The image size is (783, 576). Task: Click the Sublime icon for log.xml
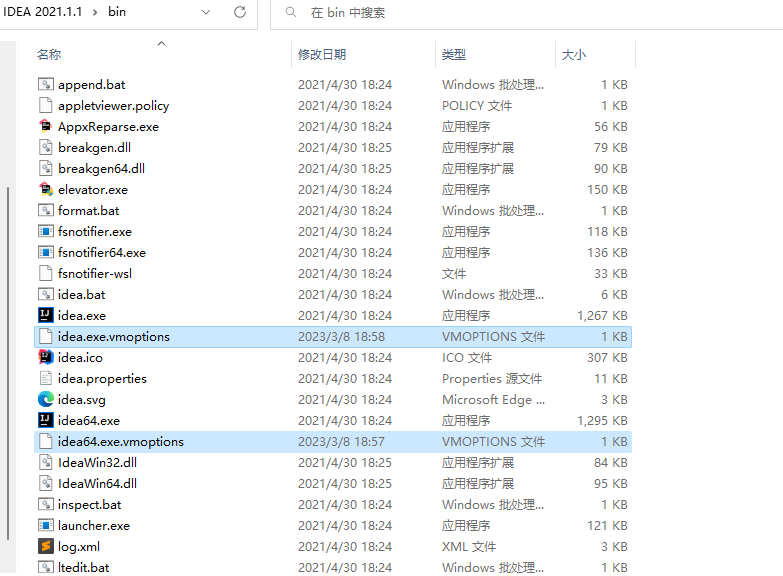tap(45, 546)
